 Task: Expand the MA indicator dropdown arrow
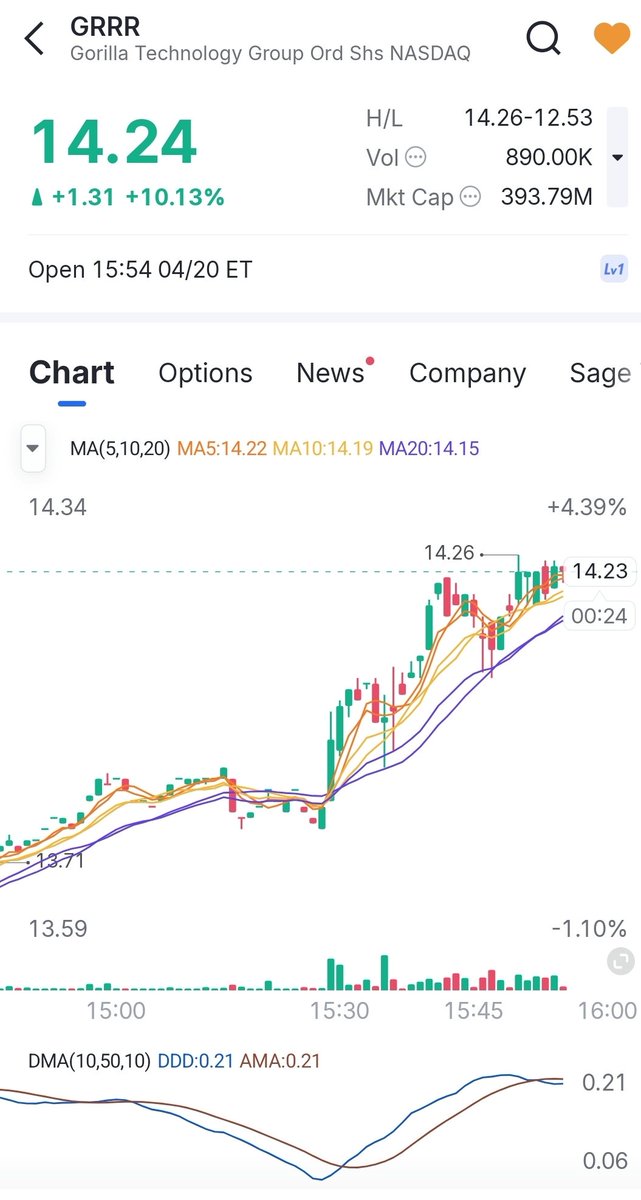[x=33, y=448]
